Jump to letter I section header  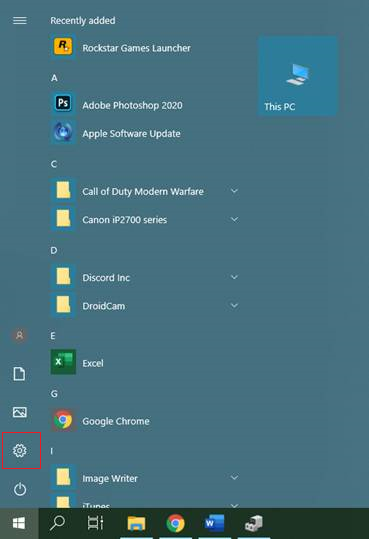pos(52,451)
